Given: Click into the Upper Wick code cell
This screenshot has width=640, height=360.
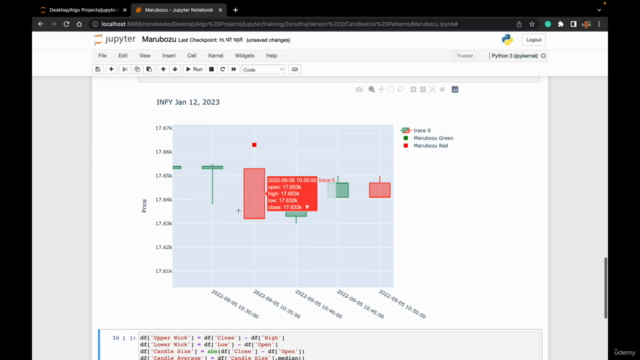Looking at the screenshot, I should 339,345.
